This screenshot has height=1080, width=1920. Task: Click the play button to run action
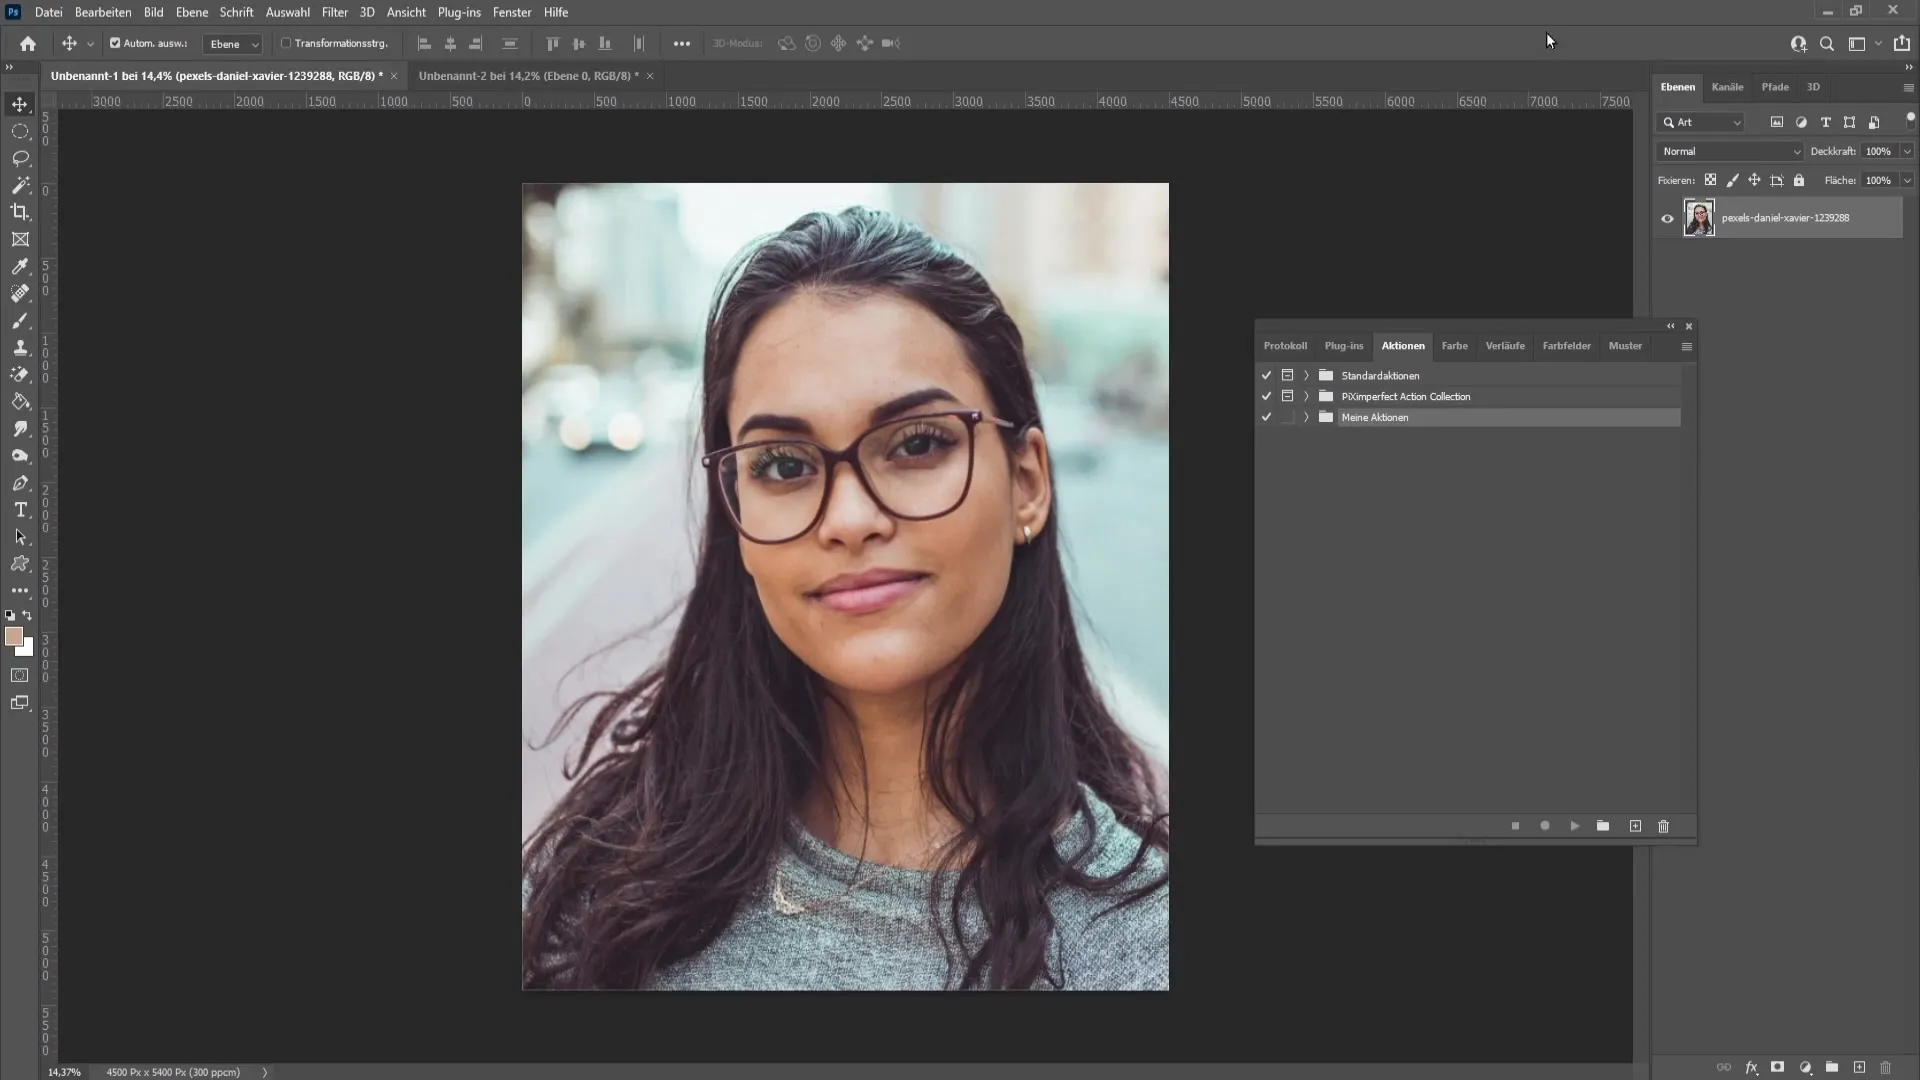tap(1575, 827)
